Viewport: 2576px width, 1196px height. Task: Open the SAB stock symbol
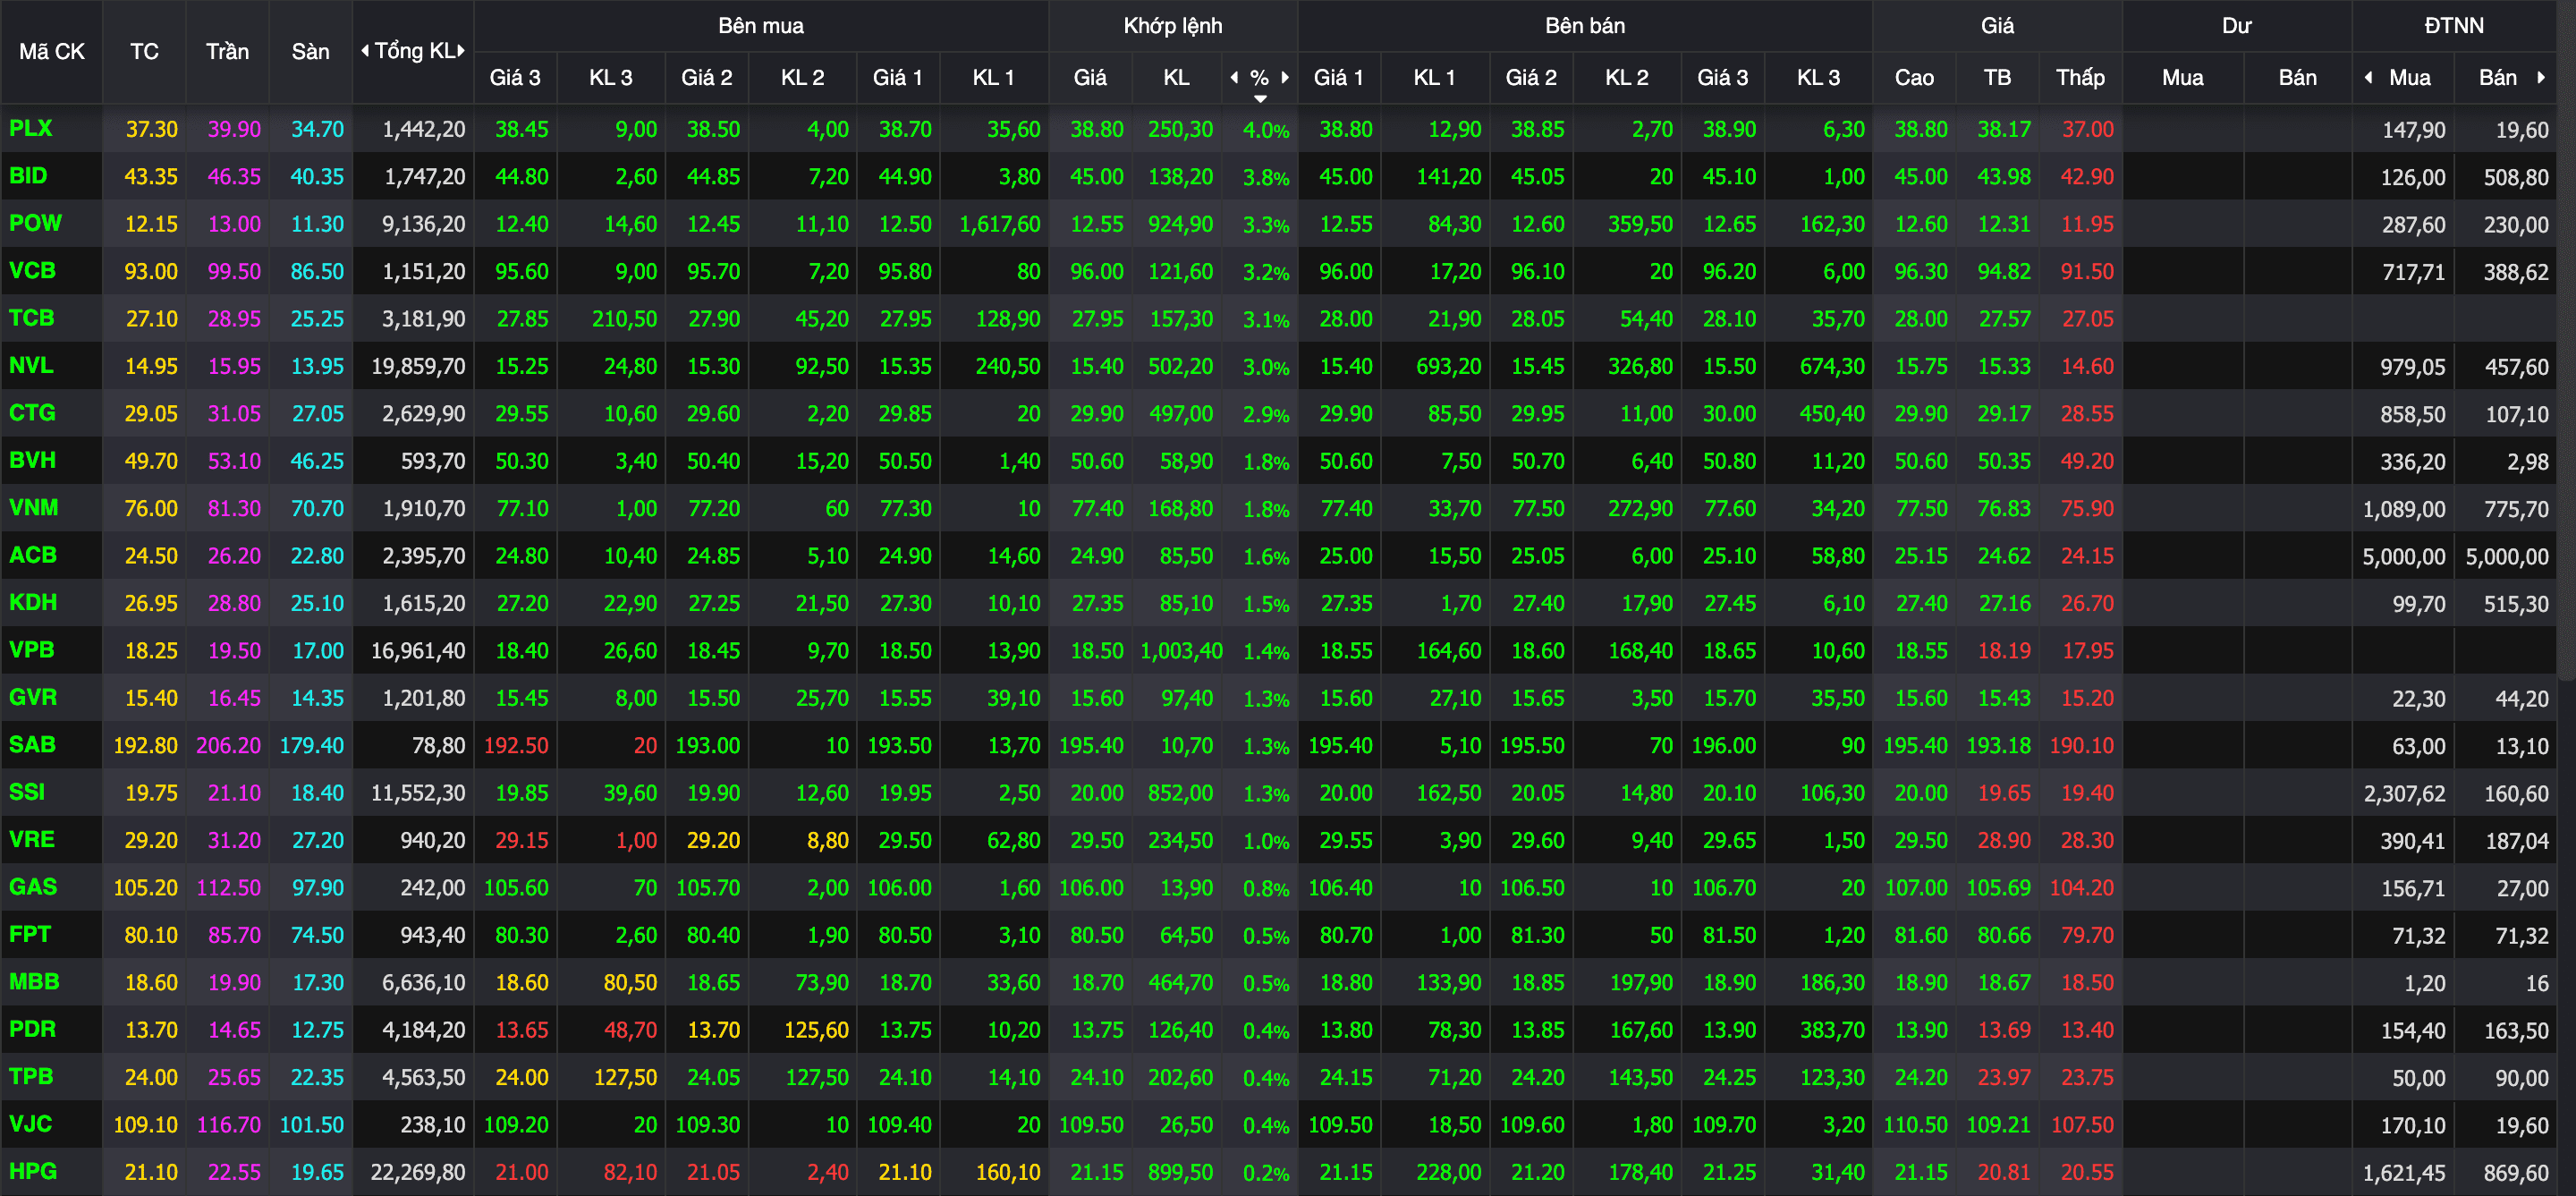32,744
